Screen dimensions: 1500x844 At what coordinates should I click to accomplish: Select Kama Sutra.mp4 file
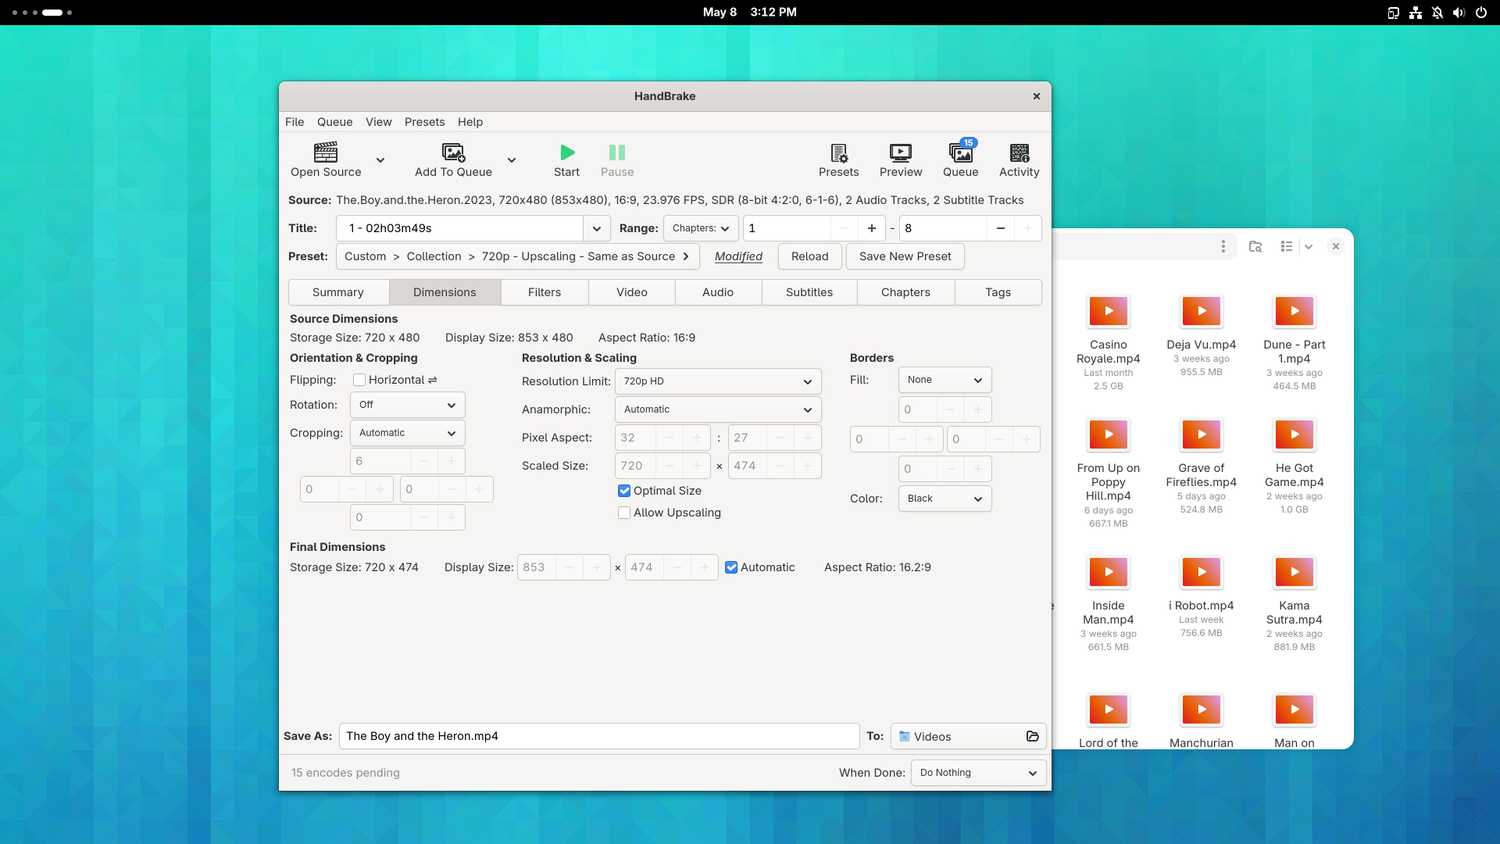coord(1294,604)
